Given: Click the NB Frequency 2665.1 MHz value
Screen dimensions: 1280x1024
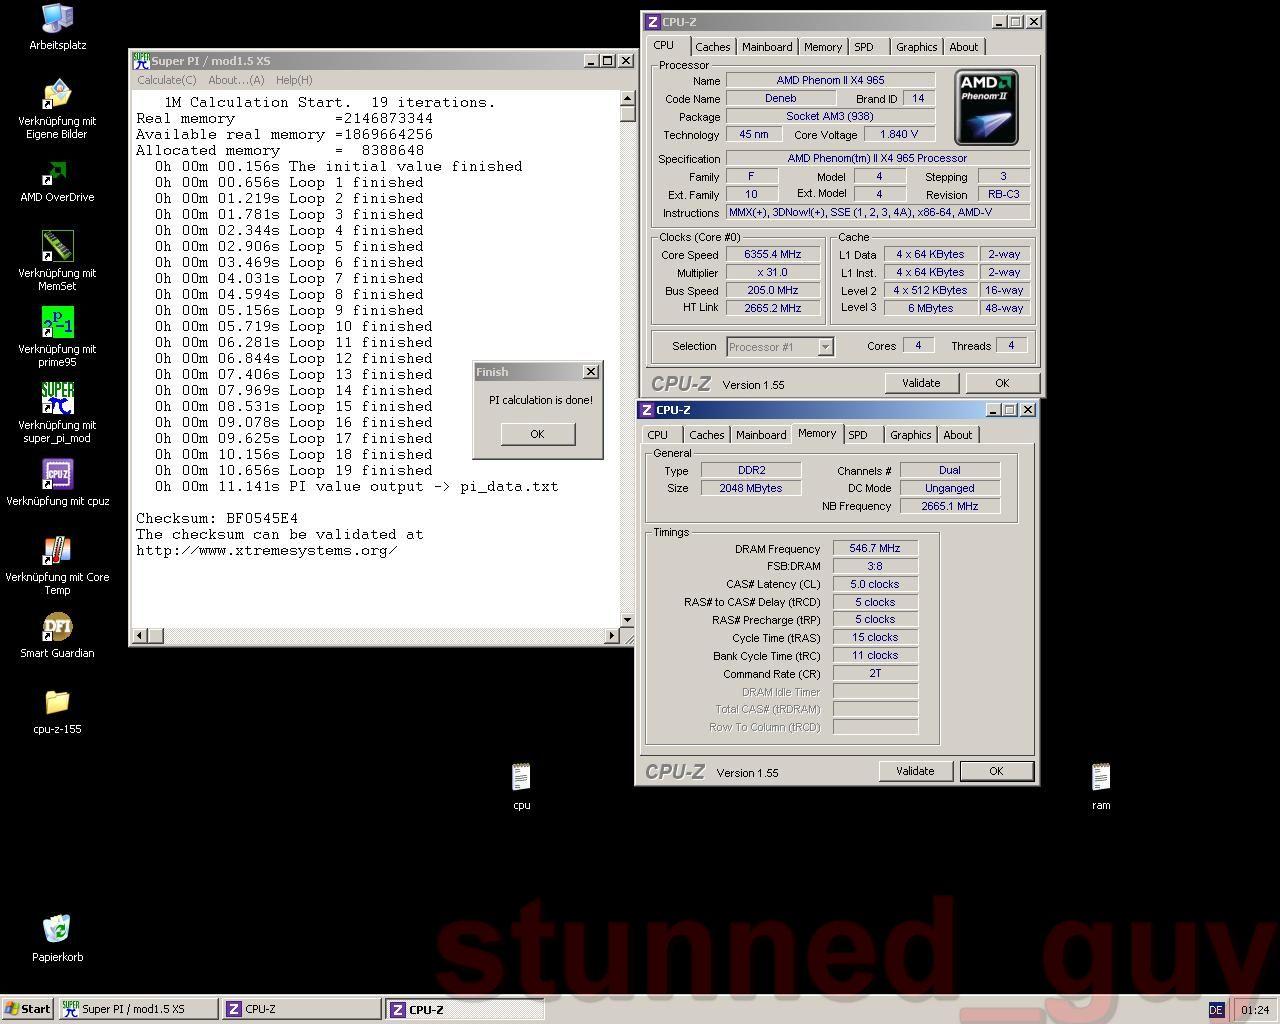Looking at the screenshot, I should pyautogui.click(x=949, y=506).
